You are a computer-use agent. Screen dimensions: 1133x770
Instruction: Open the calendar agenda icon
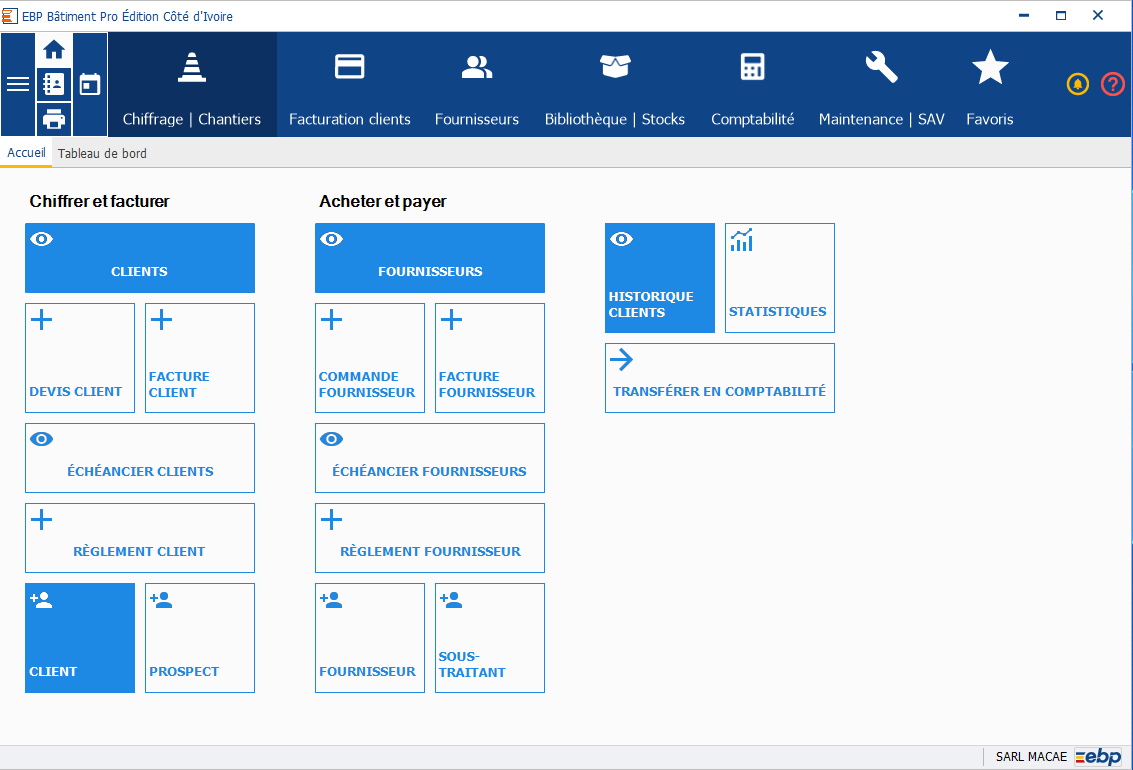click(x=90, y=85)
